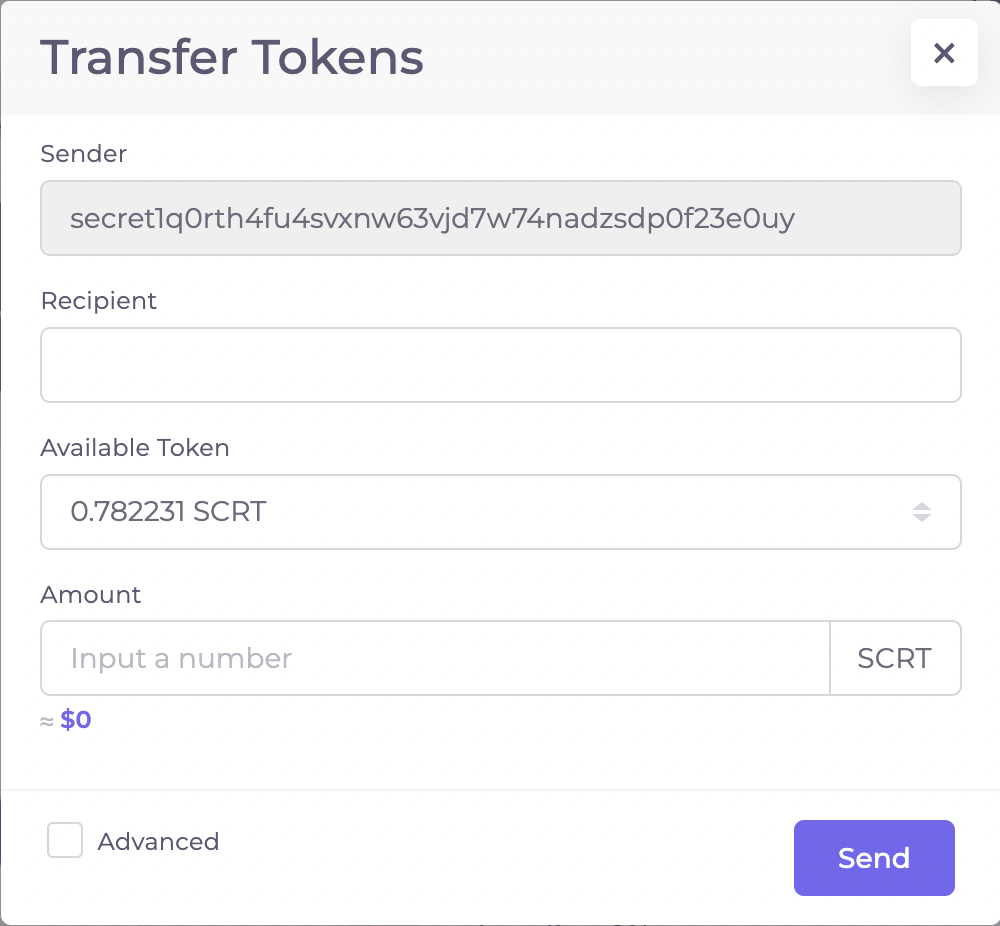Click the secret1q0rth… wallet address text
Image resolution: width=1000 pixels, height=926 pixels.
(x=432, y=218)
